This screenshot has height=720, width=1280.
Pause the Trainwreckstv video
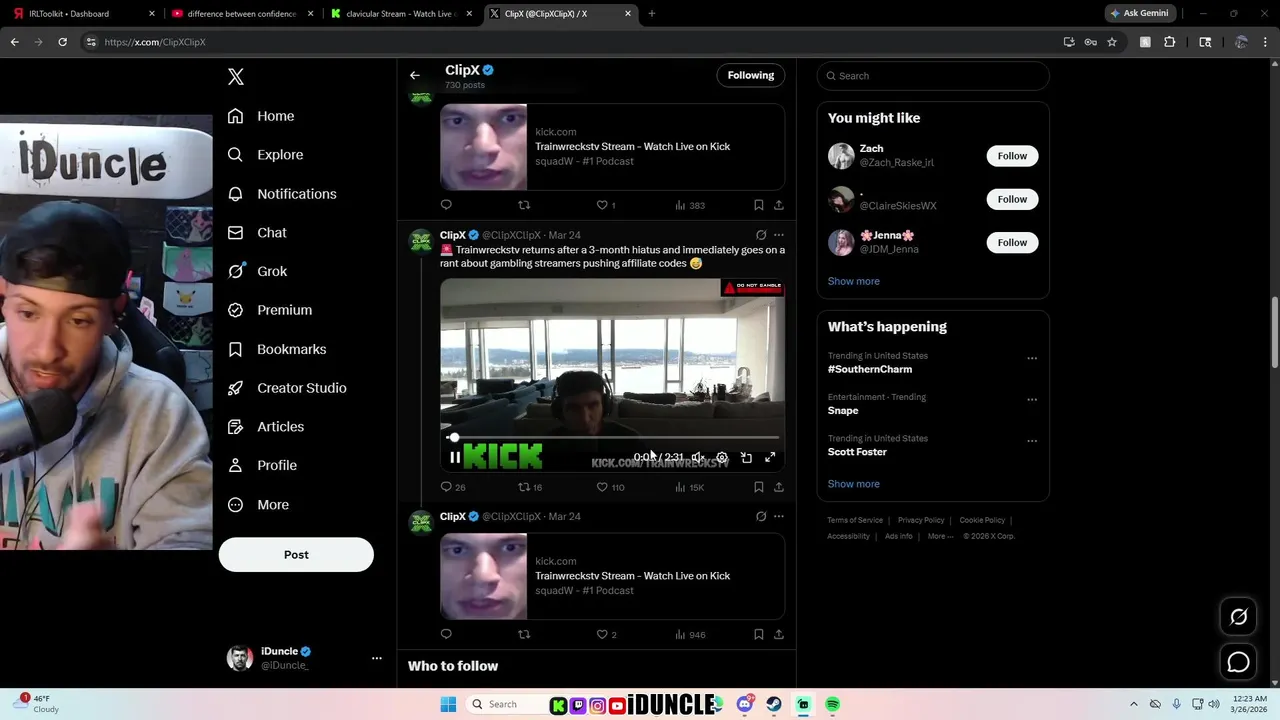pyautogui.click(x=455, y=458)
